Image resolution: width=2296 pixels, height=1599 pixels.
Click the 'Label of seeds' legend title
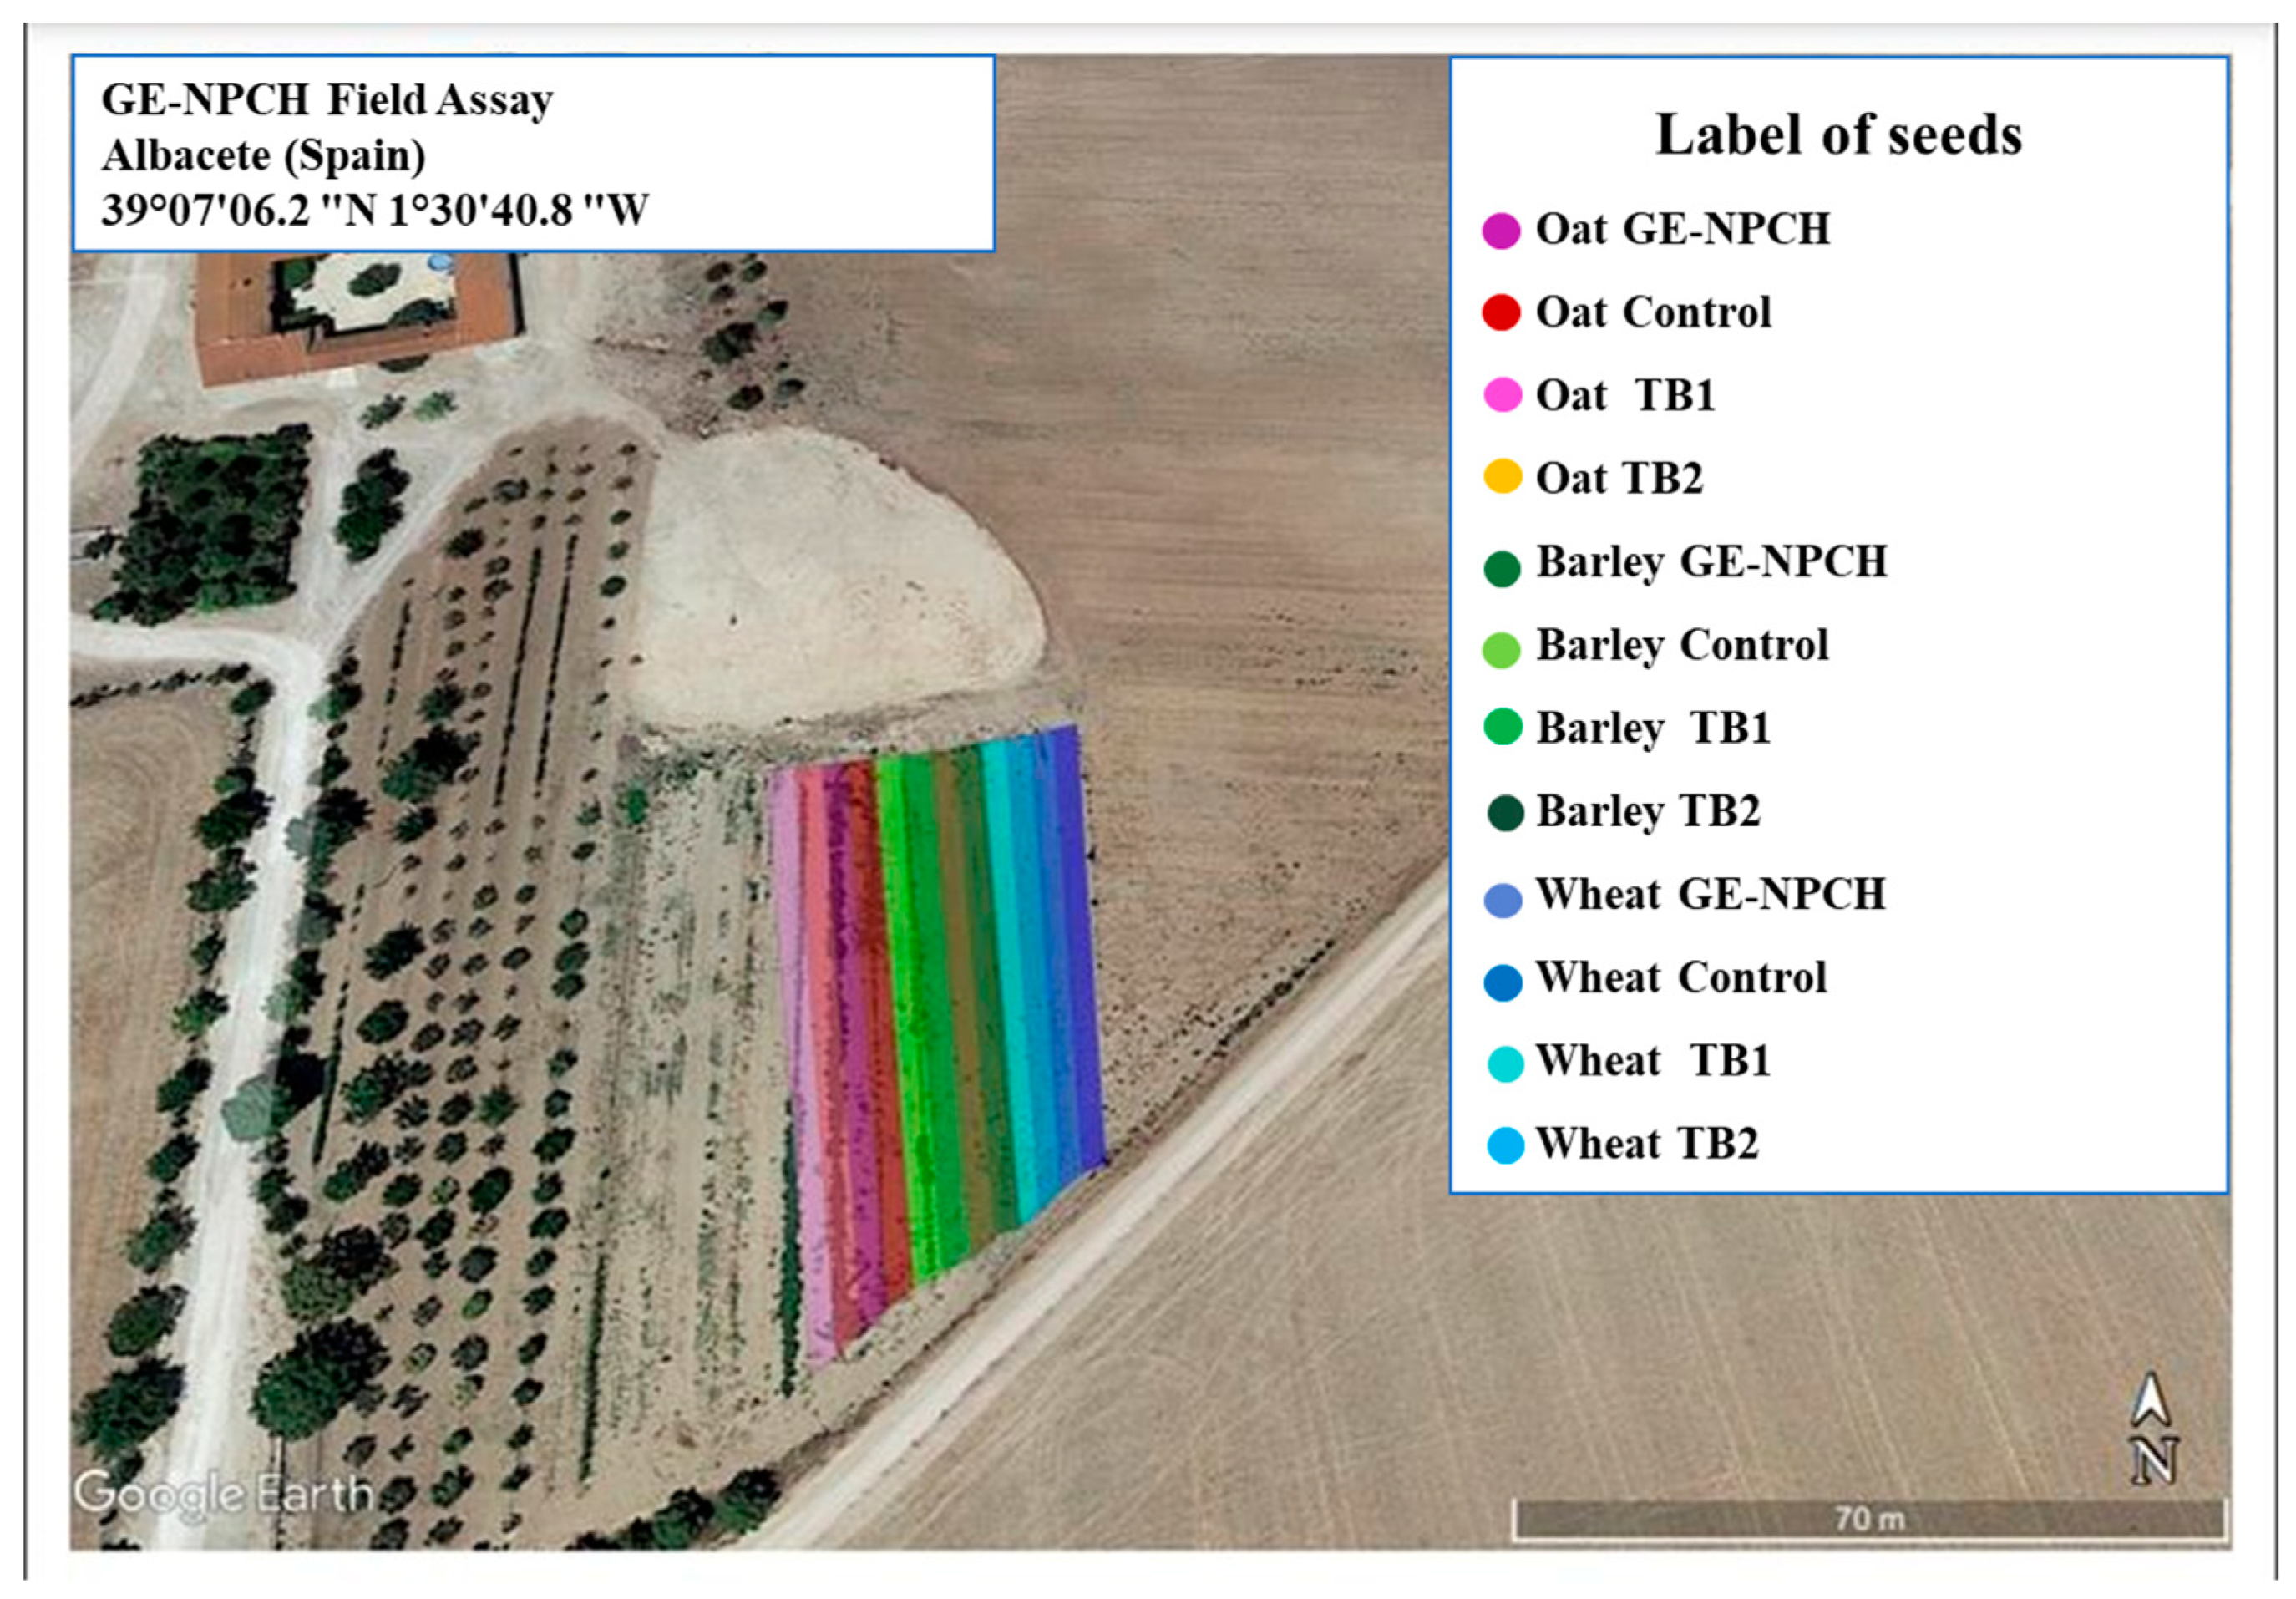[x=1838, y=134]
